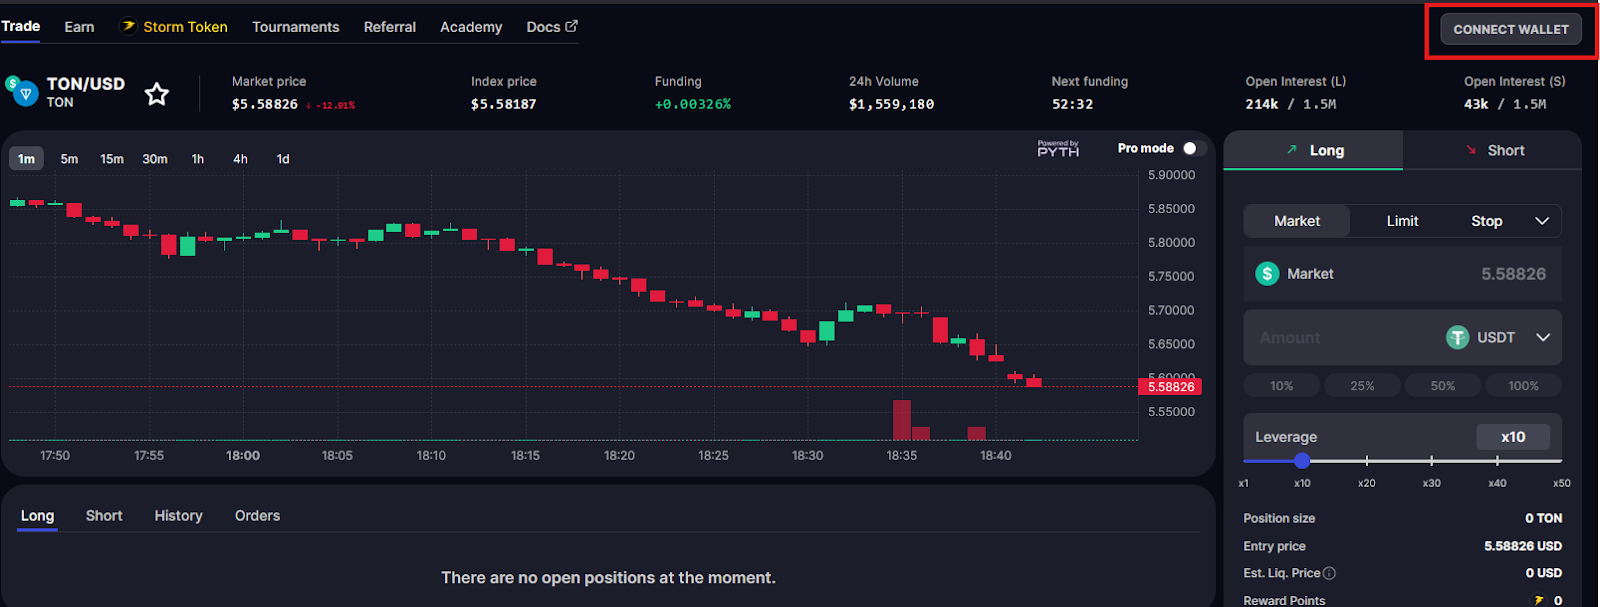Go to Trade in top navigation
This screenshot has width=1600, height=607.
coord(20,26)
